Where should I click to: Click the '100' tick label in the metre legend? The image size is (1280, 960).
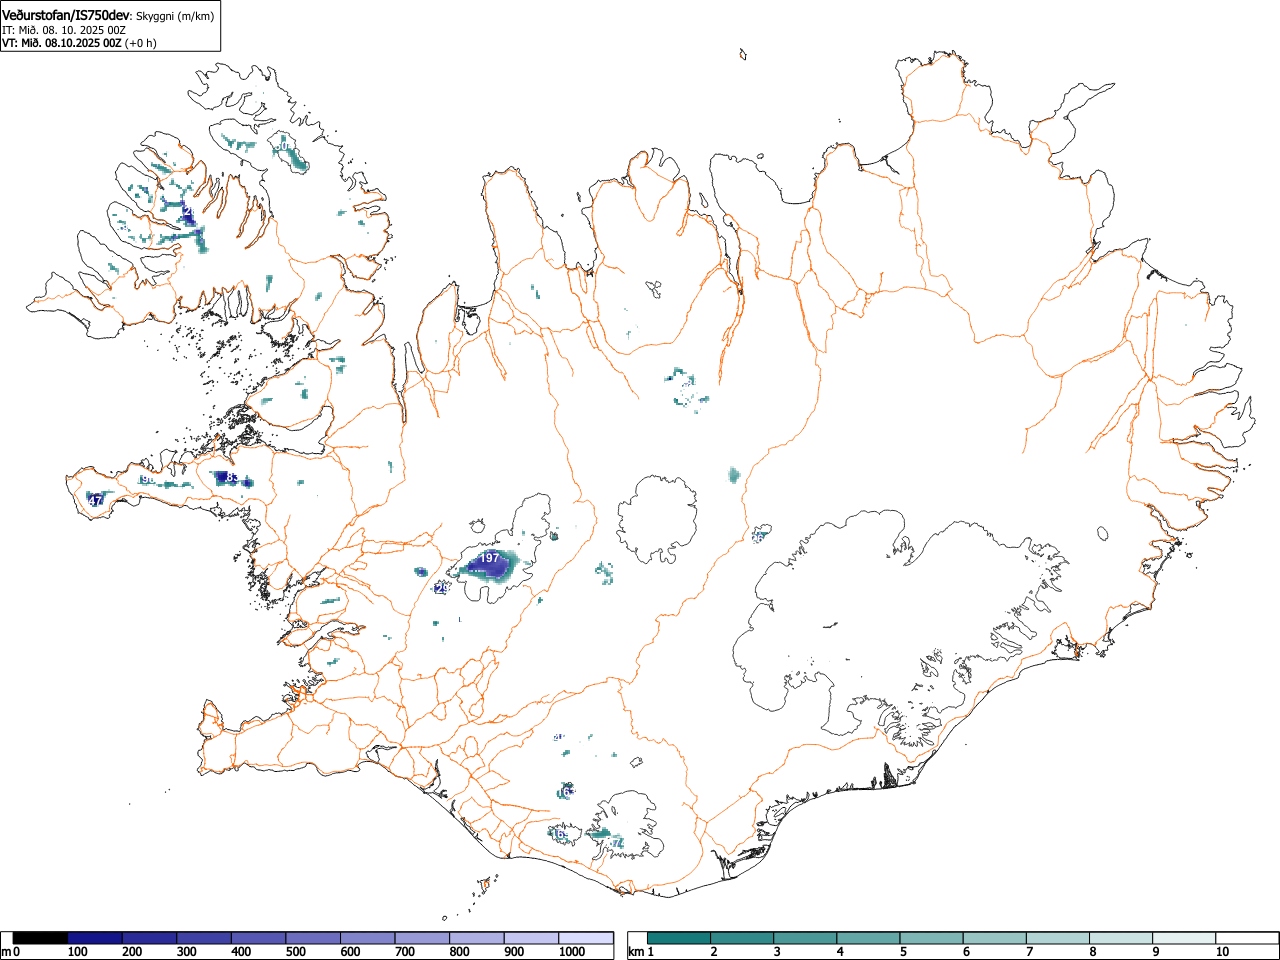click(77, 952)
